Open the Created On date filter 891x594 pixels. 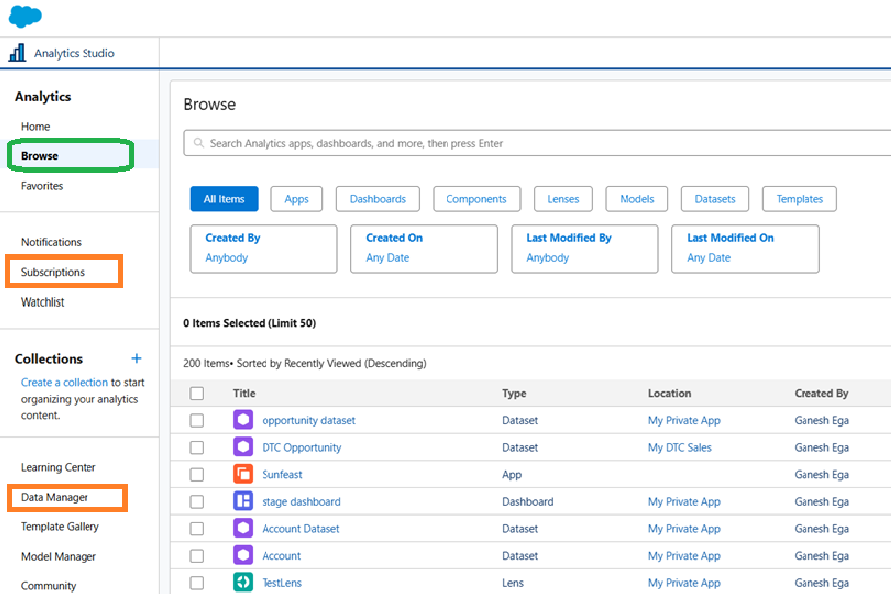[424, 248]
